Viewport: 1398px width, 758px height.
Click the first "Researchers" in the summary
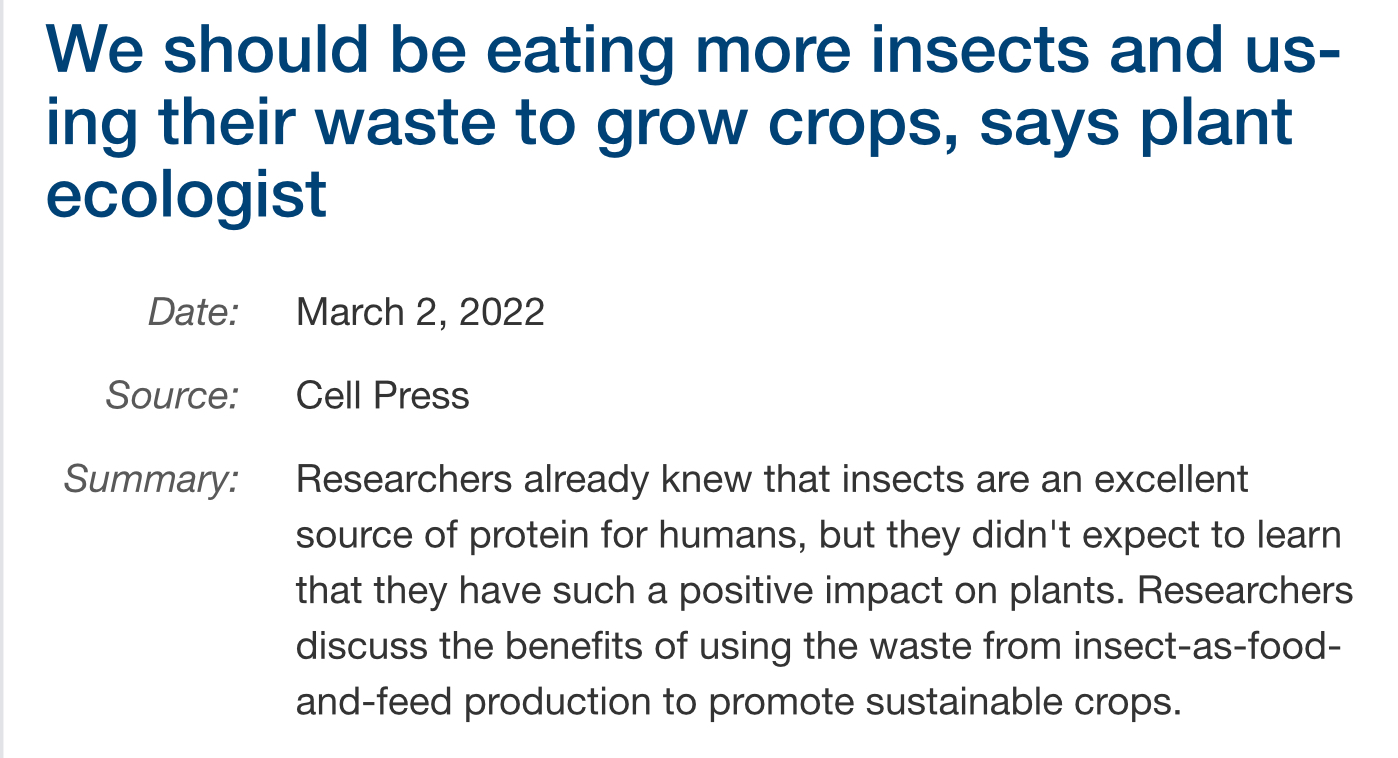[403, 479]
